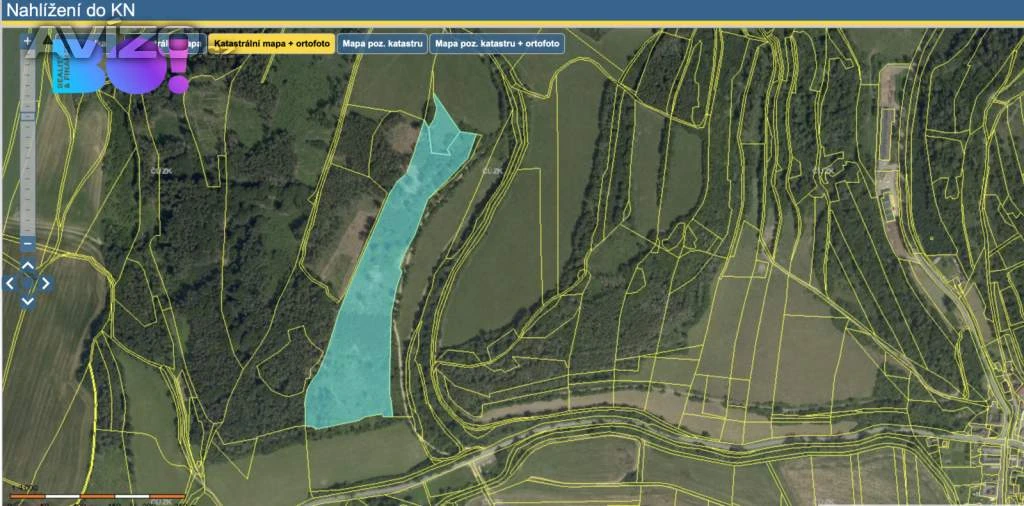This screenshot has height=506, width=1024.
Task: Pan the map down with arrow
Action: coord(28,300)
